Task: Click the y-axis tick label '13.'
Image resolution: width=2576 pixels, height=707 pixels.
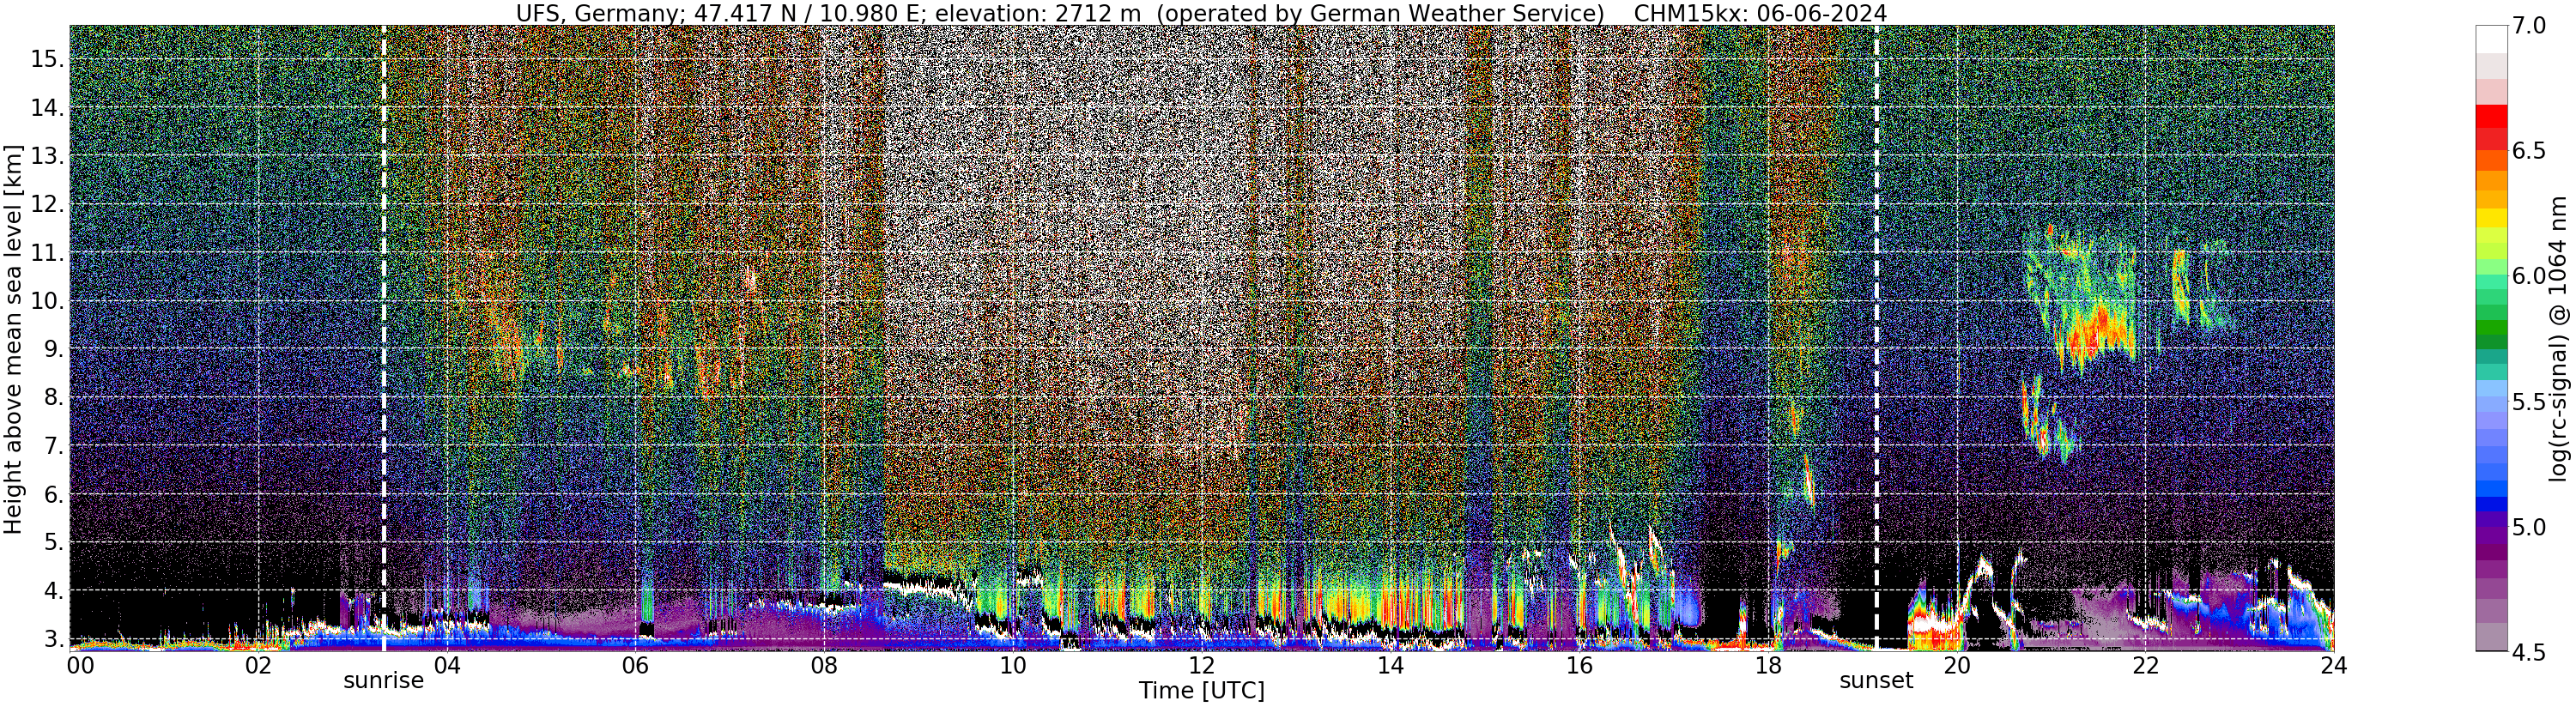Action: (48, 156)
